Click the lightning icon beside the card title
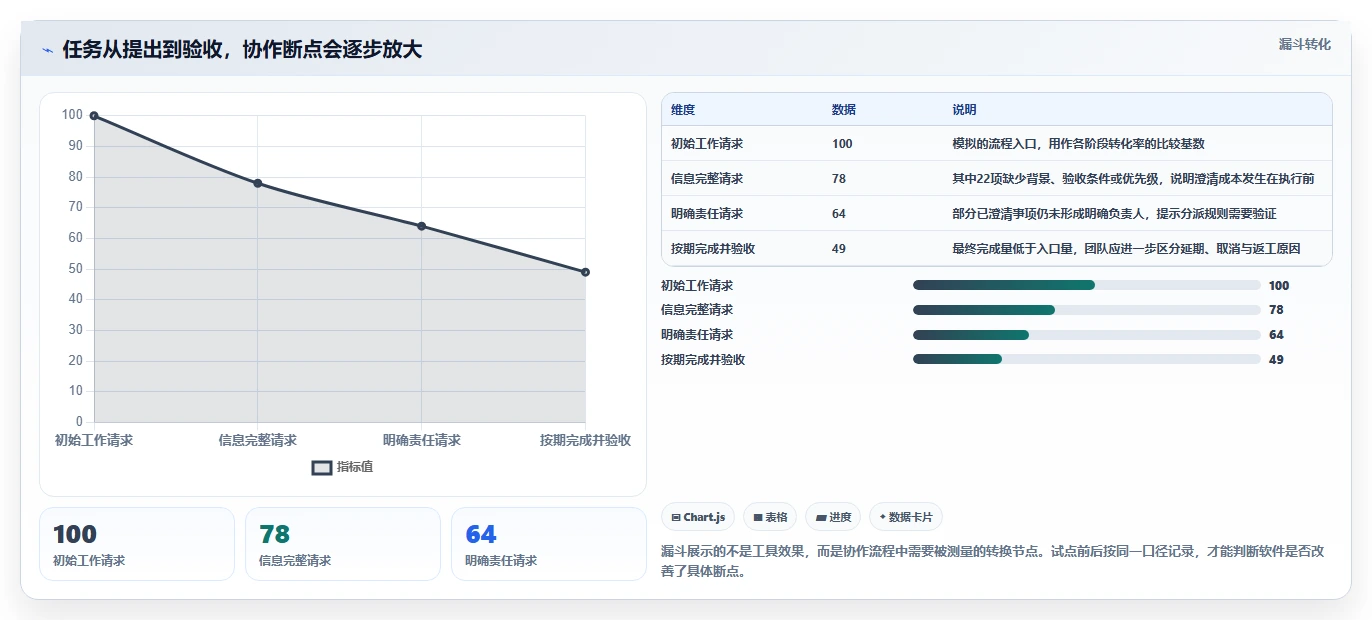Viewport: 1372px width, 620px height. pos(48,50)
